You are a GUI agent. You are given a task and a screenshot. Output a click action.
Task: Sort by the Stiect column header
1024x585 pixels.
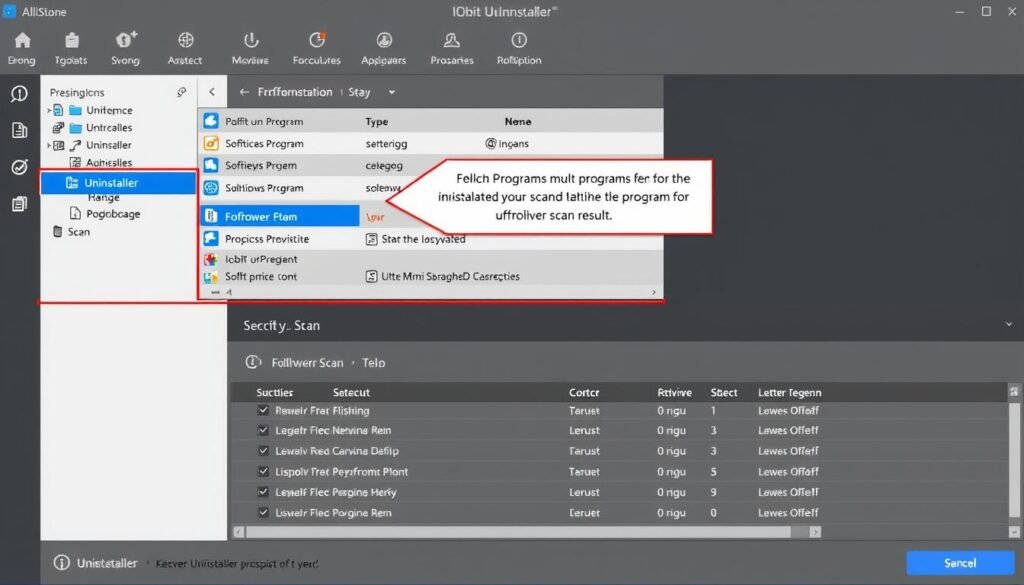[x=724, y=392]
